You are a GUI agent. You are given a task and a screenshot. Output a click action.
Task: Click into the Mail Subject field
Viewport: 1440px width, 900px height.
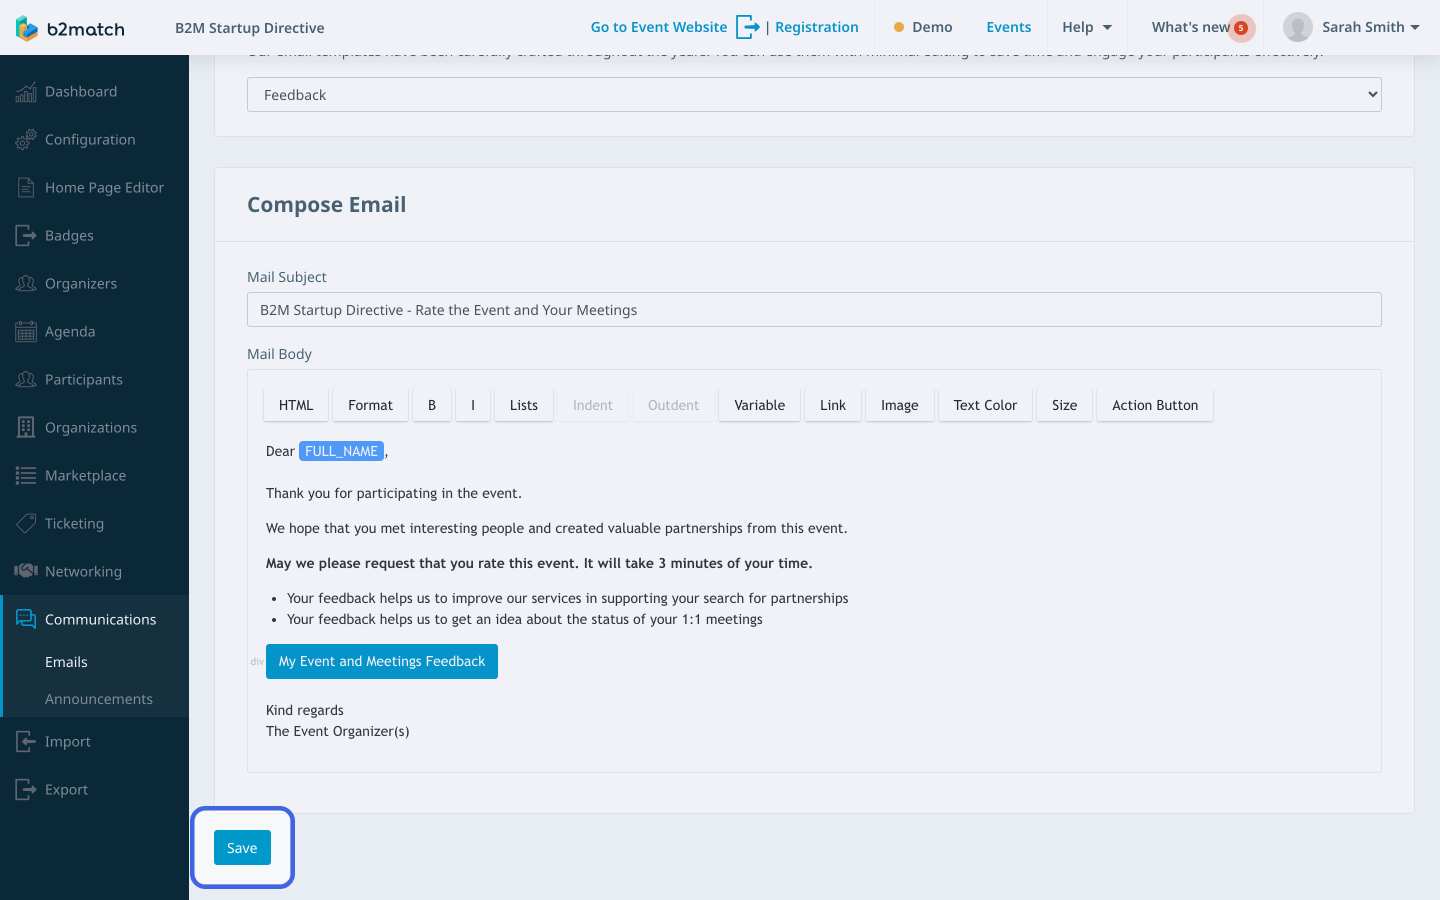814,310
